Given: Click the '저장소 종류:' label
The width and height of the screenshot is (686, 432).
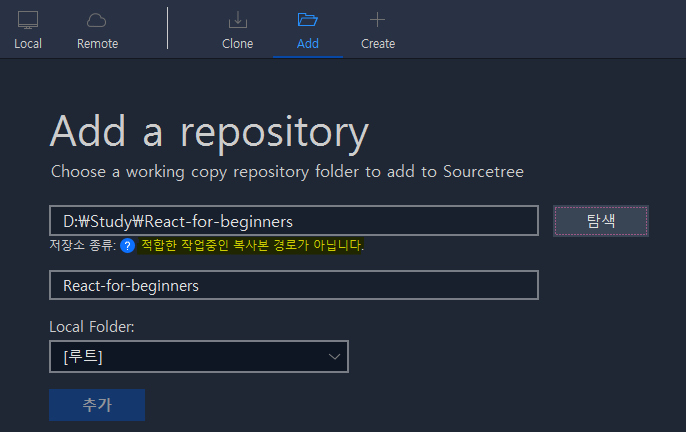Looking at the screenshot, I should coord(83,245).
